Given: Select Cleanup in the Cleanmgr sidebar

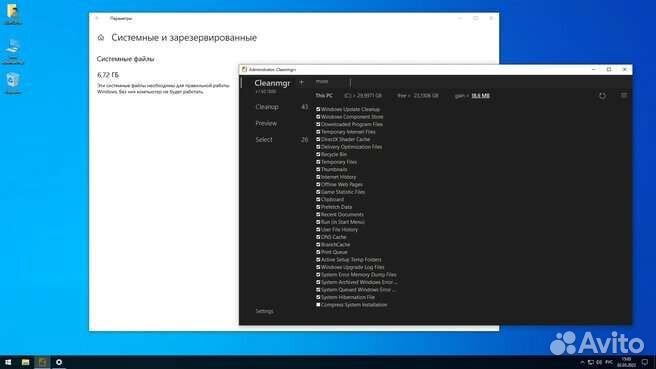Looking at the screenshot, I should 267,107.
